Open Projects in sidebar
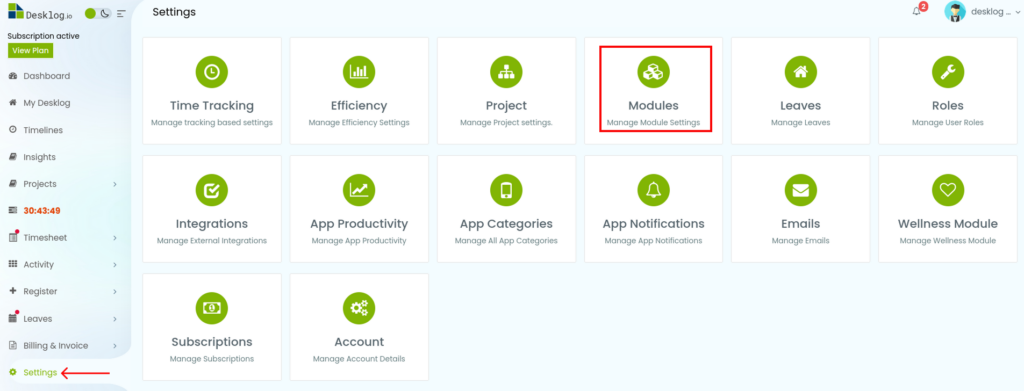This screenshot has height=391, width=1024. [40, 184]
